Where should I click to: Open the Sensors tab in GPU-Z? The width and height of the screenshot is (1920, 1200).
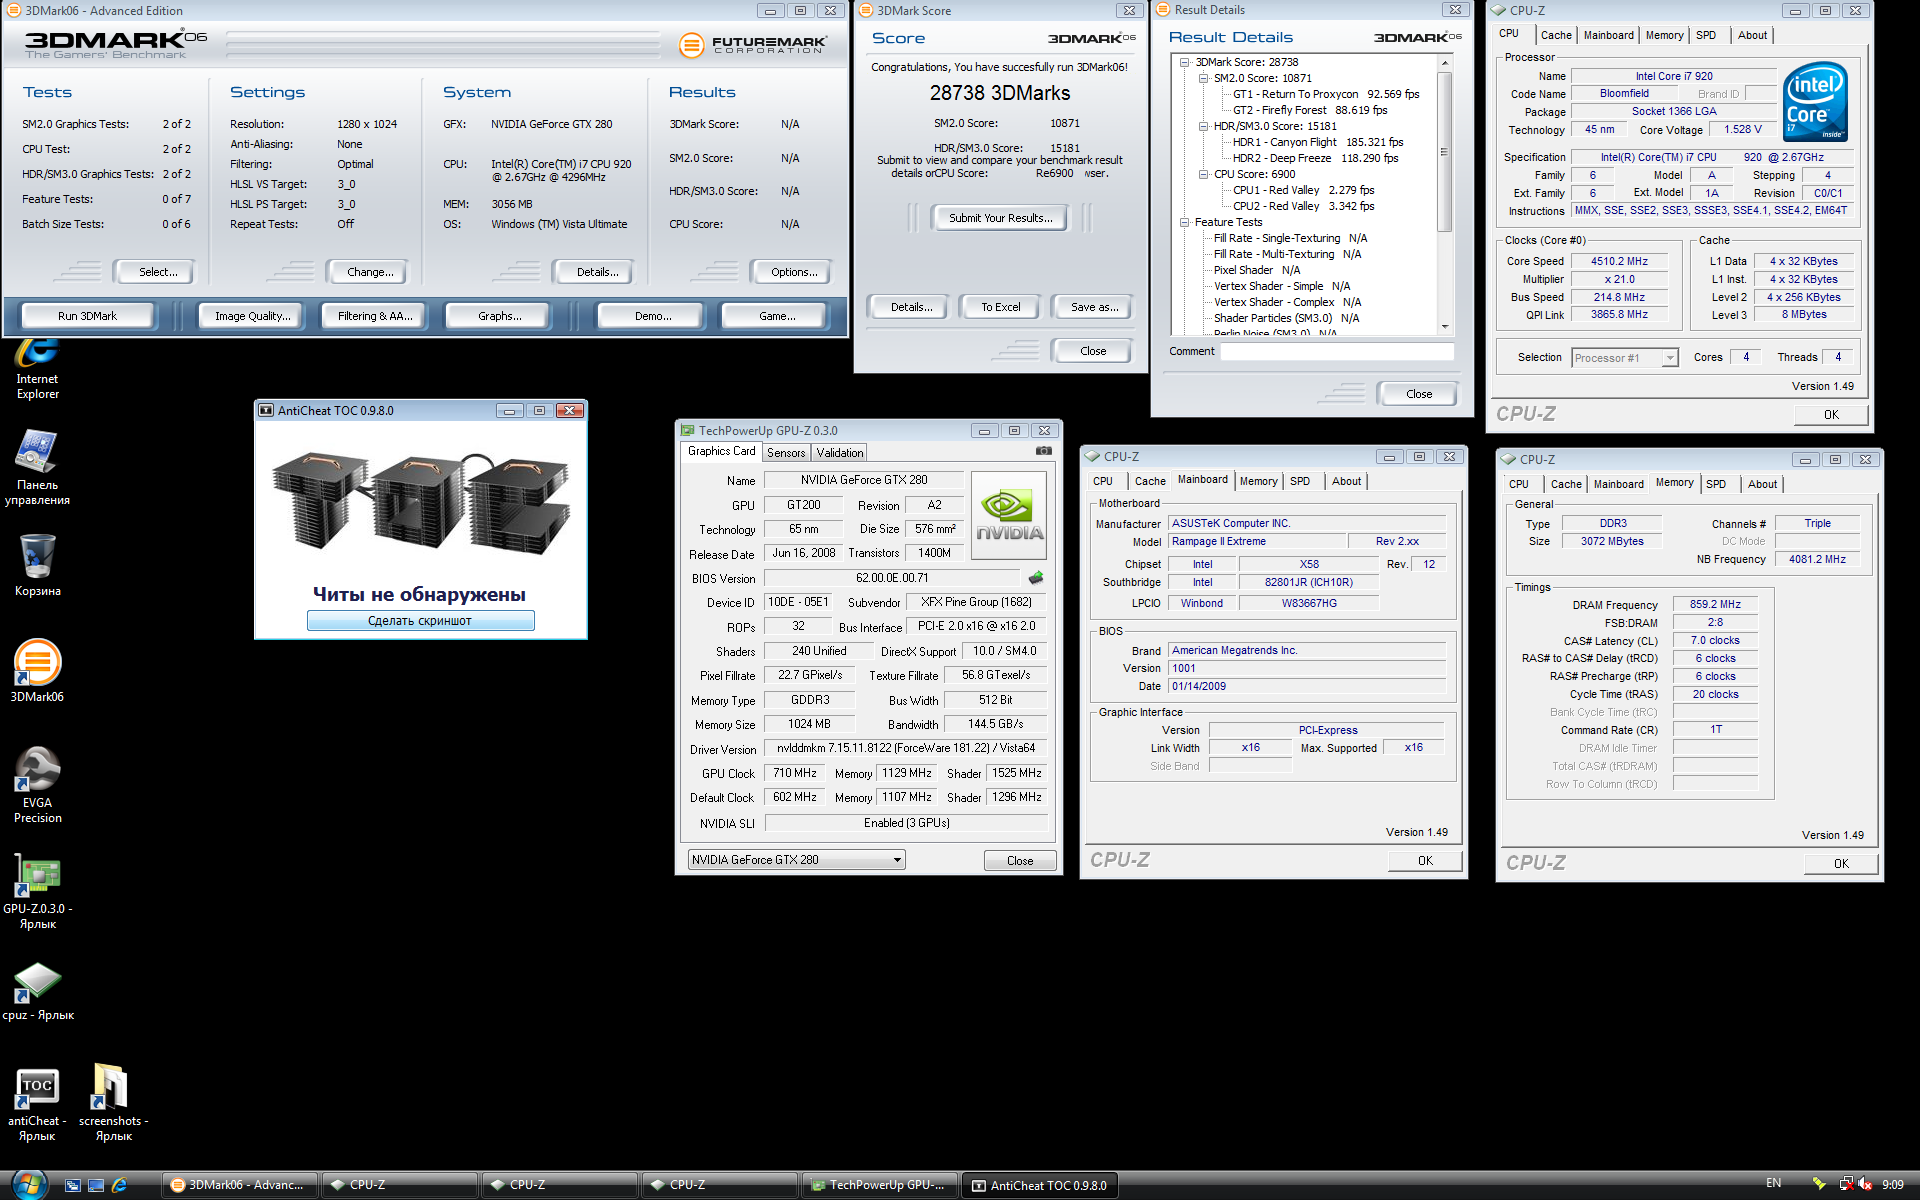[x=786, y=453]
